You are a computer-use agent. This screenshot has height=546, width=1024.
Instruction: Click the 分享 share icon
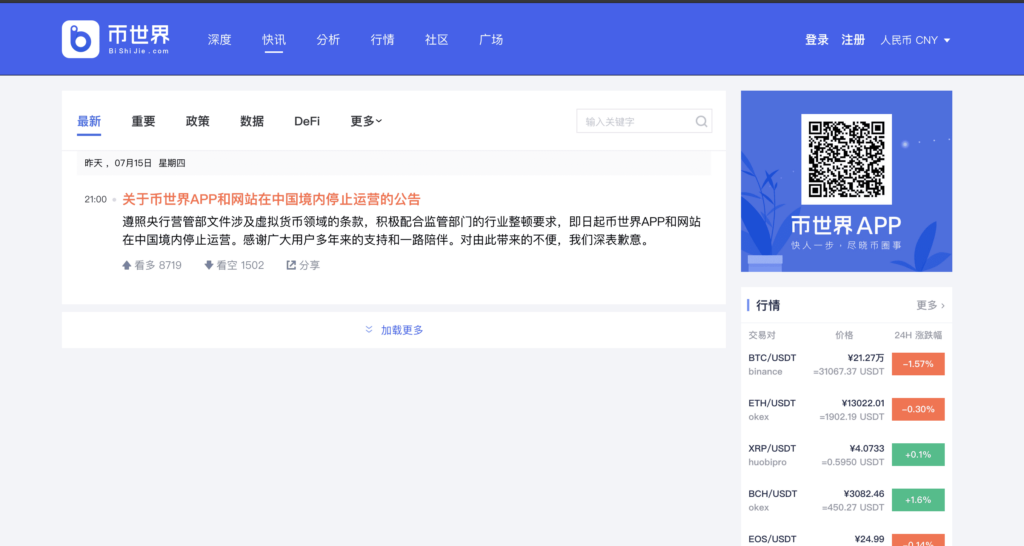(291, 265)
